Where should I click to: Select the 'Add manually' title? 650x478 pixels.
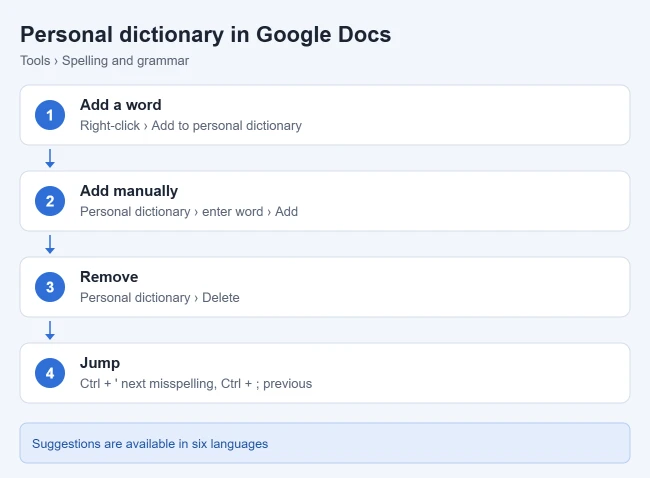(x=129, y=191)
